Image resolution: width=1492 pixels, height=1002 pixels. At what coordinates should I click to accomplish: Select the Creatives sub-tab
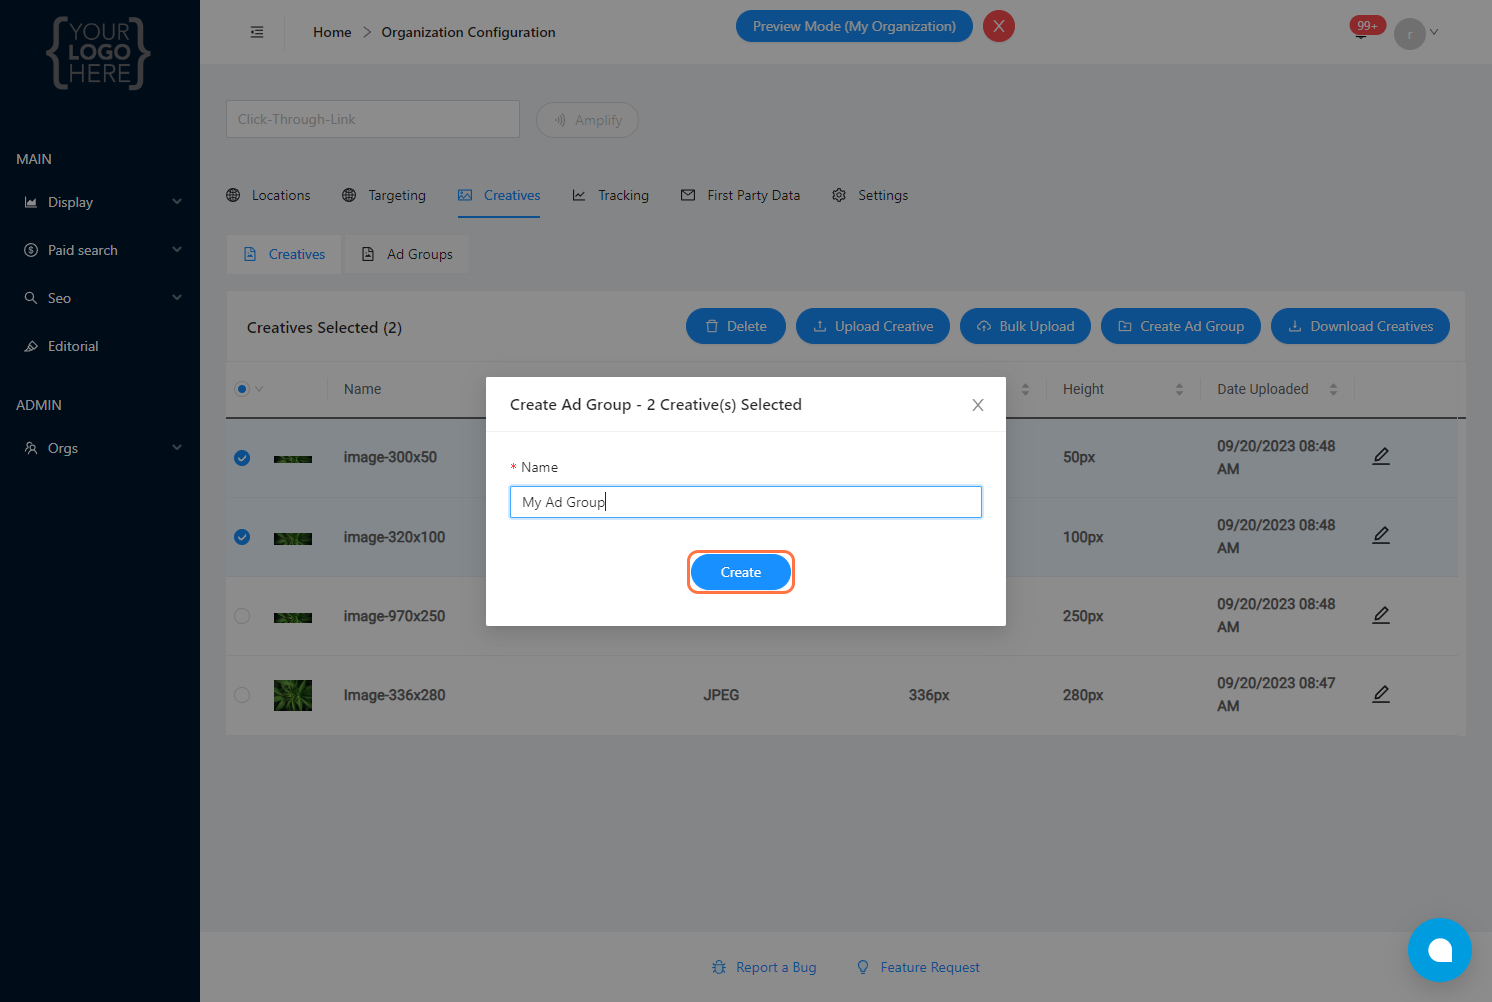click(x=284, y=254)
